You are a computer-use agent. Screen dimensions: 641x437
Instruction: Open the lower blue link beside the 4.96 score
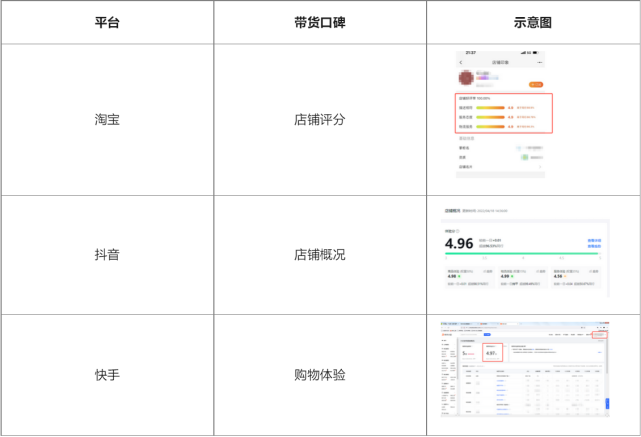click(594, 246)
